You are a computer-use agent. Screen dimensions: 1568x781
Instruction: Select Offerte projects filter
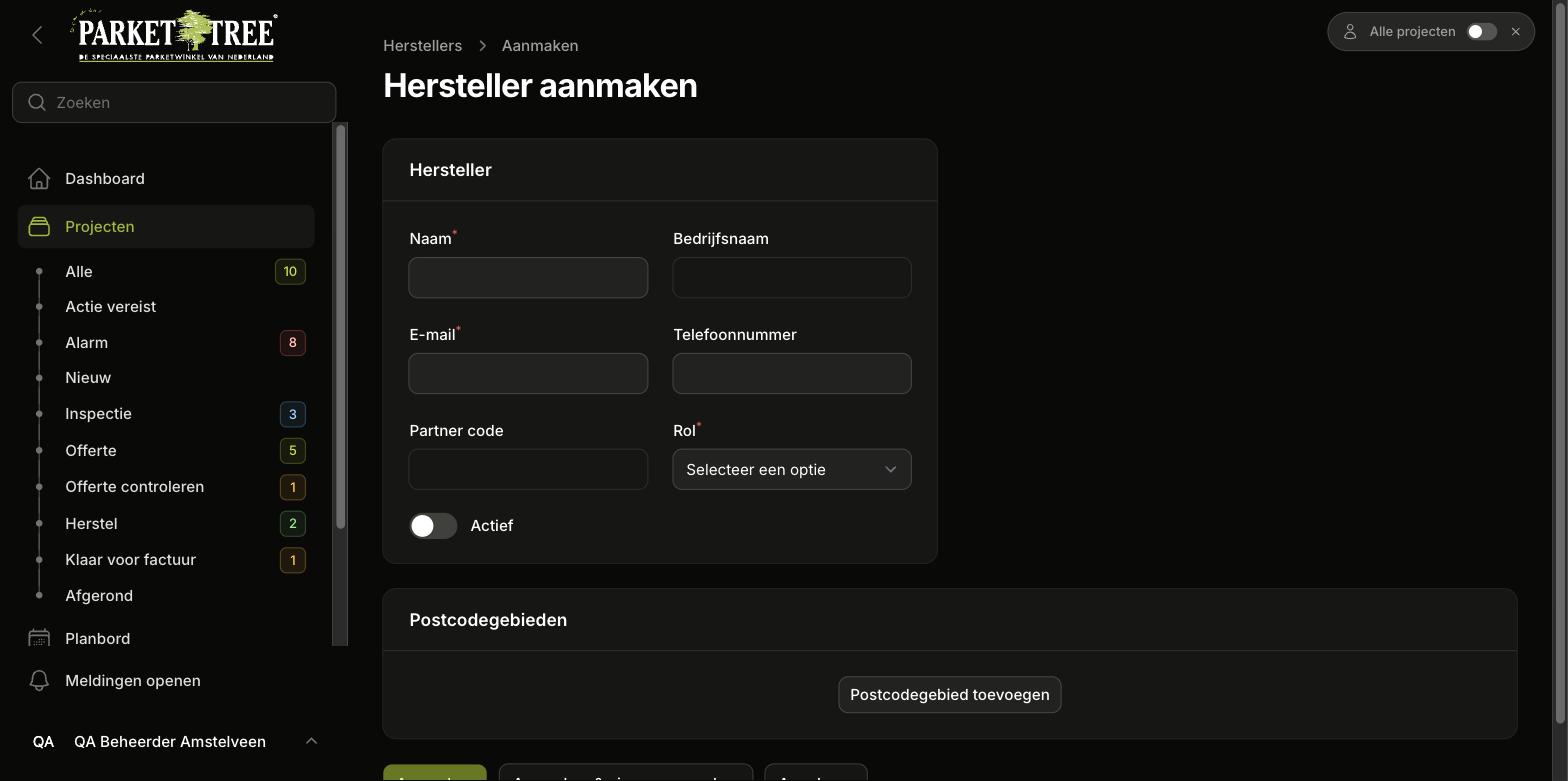coord(91,450)
